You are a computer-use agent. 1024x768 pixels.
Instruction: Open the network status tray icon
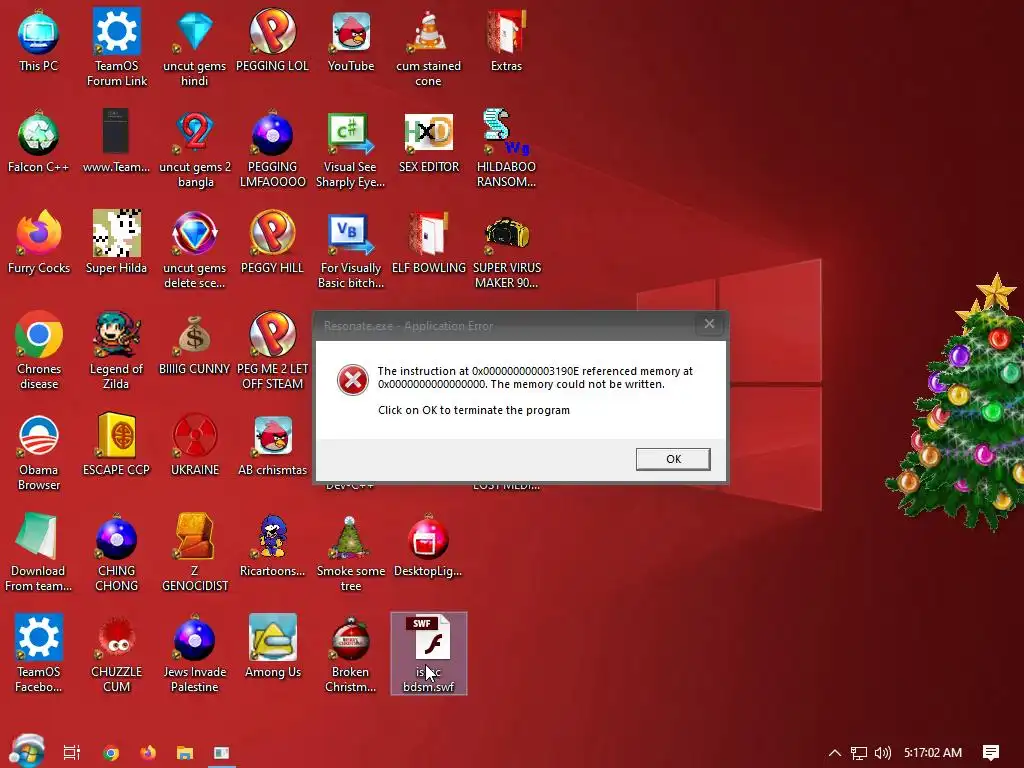[859, 753]
